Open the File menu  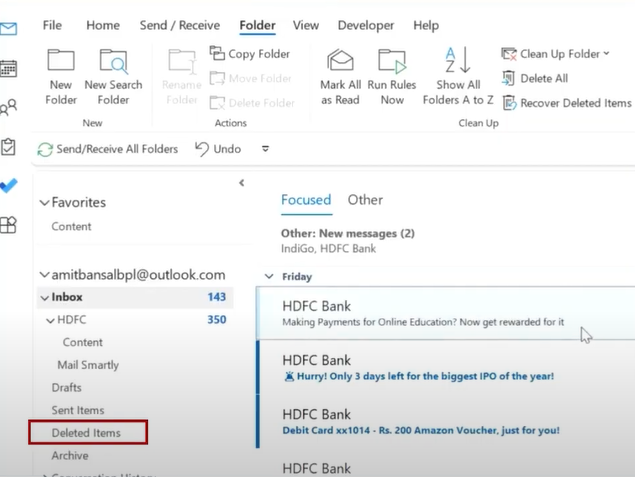coord(52,25)
